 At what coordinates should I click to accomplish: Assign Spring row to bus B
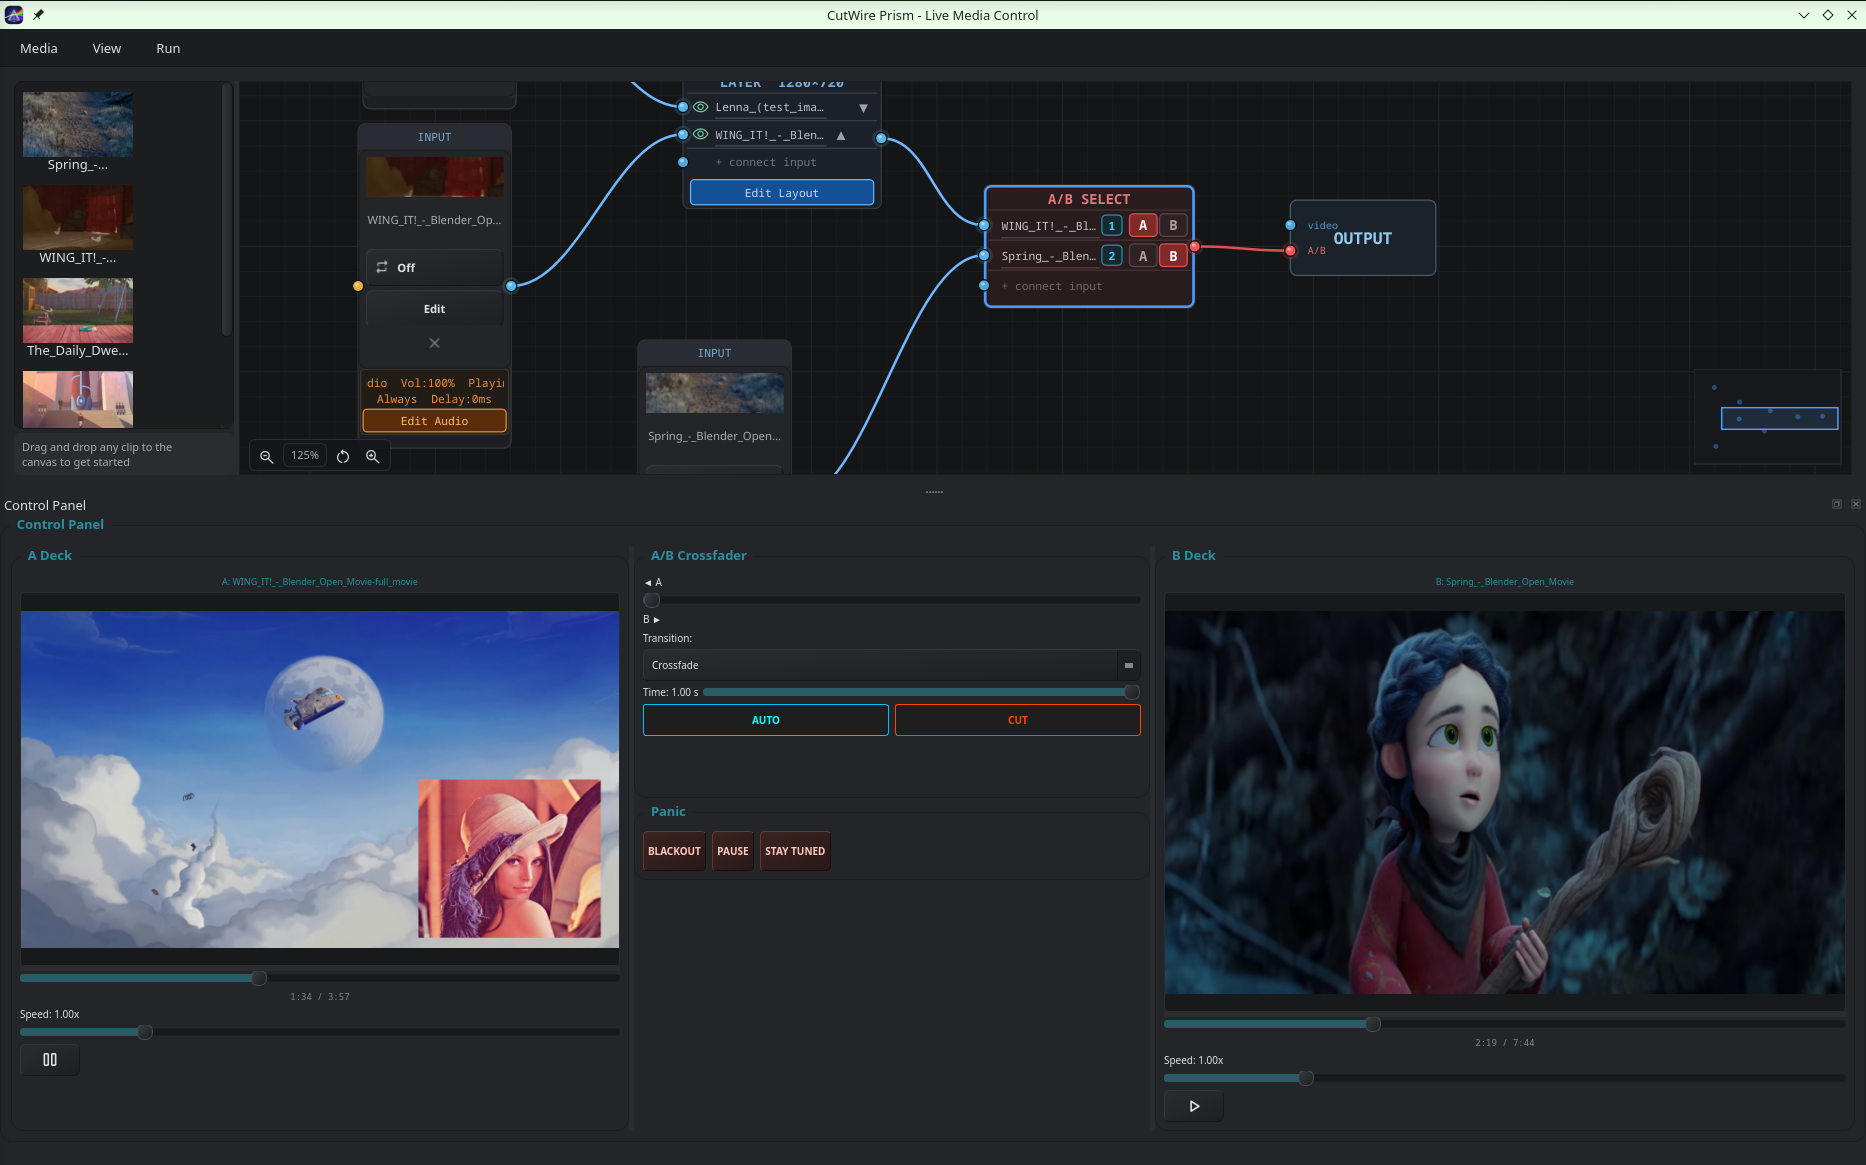pos(1173,256)
